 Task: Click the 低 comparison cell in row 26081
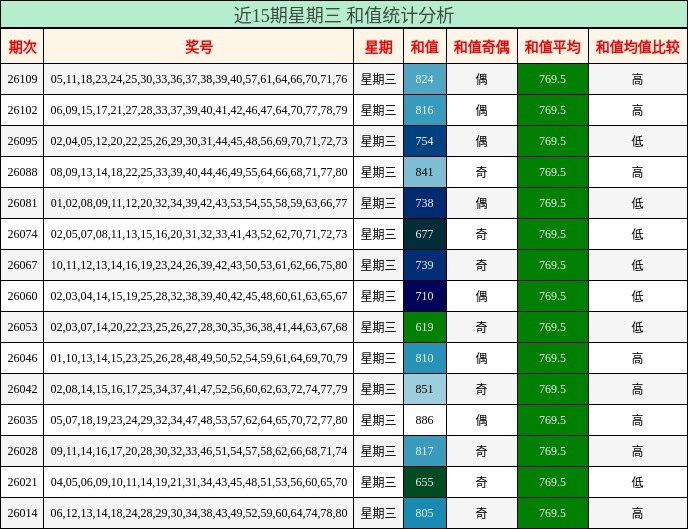638,203
